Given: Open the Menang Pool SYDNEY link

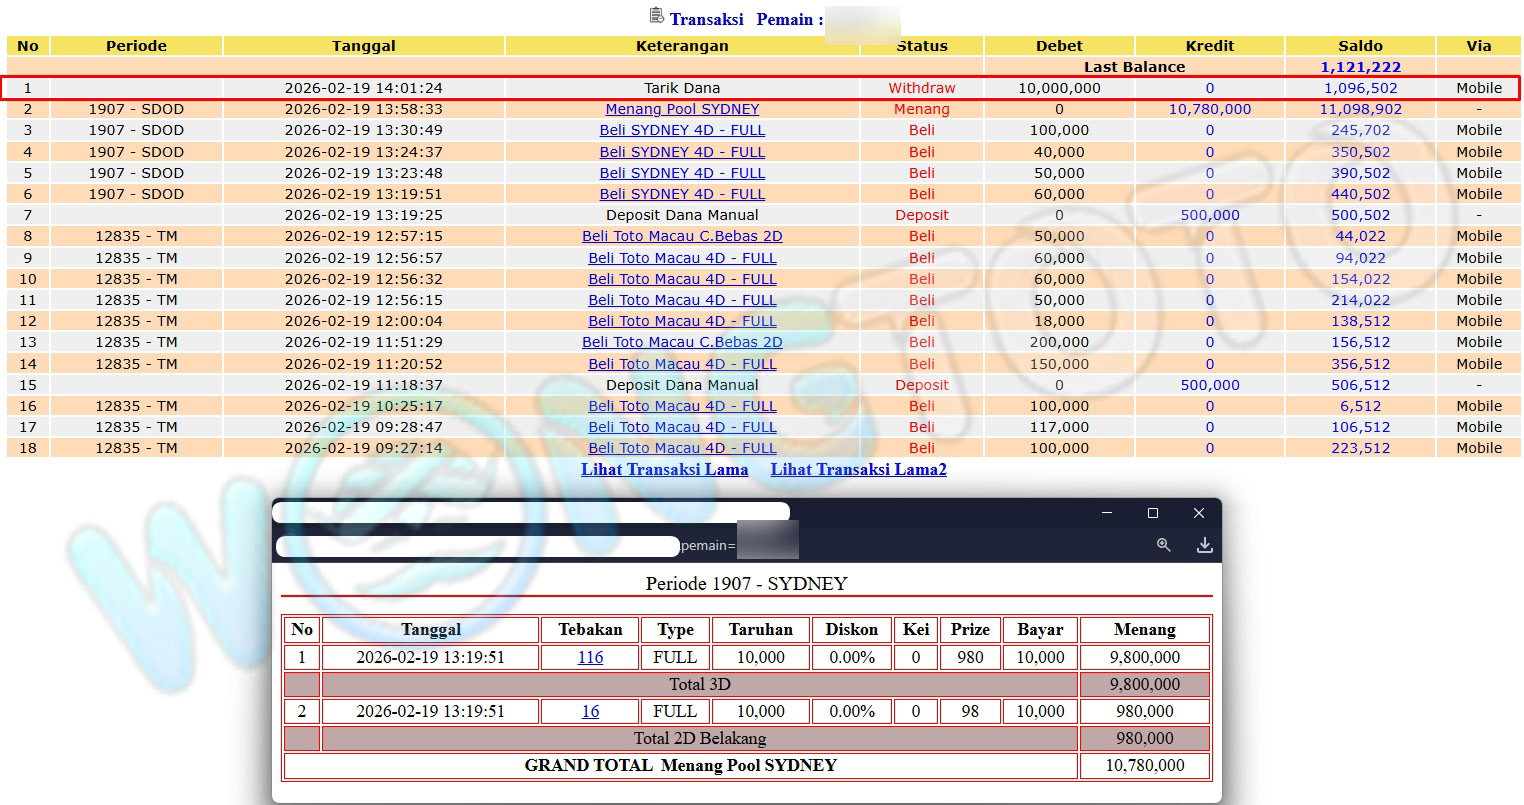Looking at the screenshot, I should click(x=682, y=109).
